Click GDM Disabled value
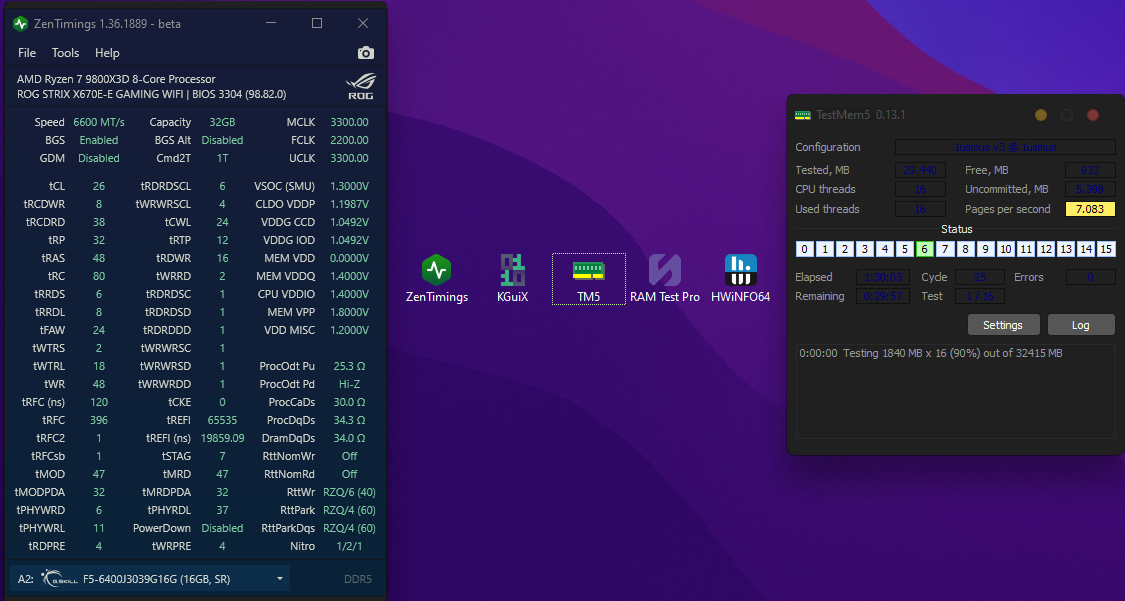Viewport: 1125px width, 601px height. pyautogui.click(x=99, y=158)
